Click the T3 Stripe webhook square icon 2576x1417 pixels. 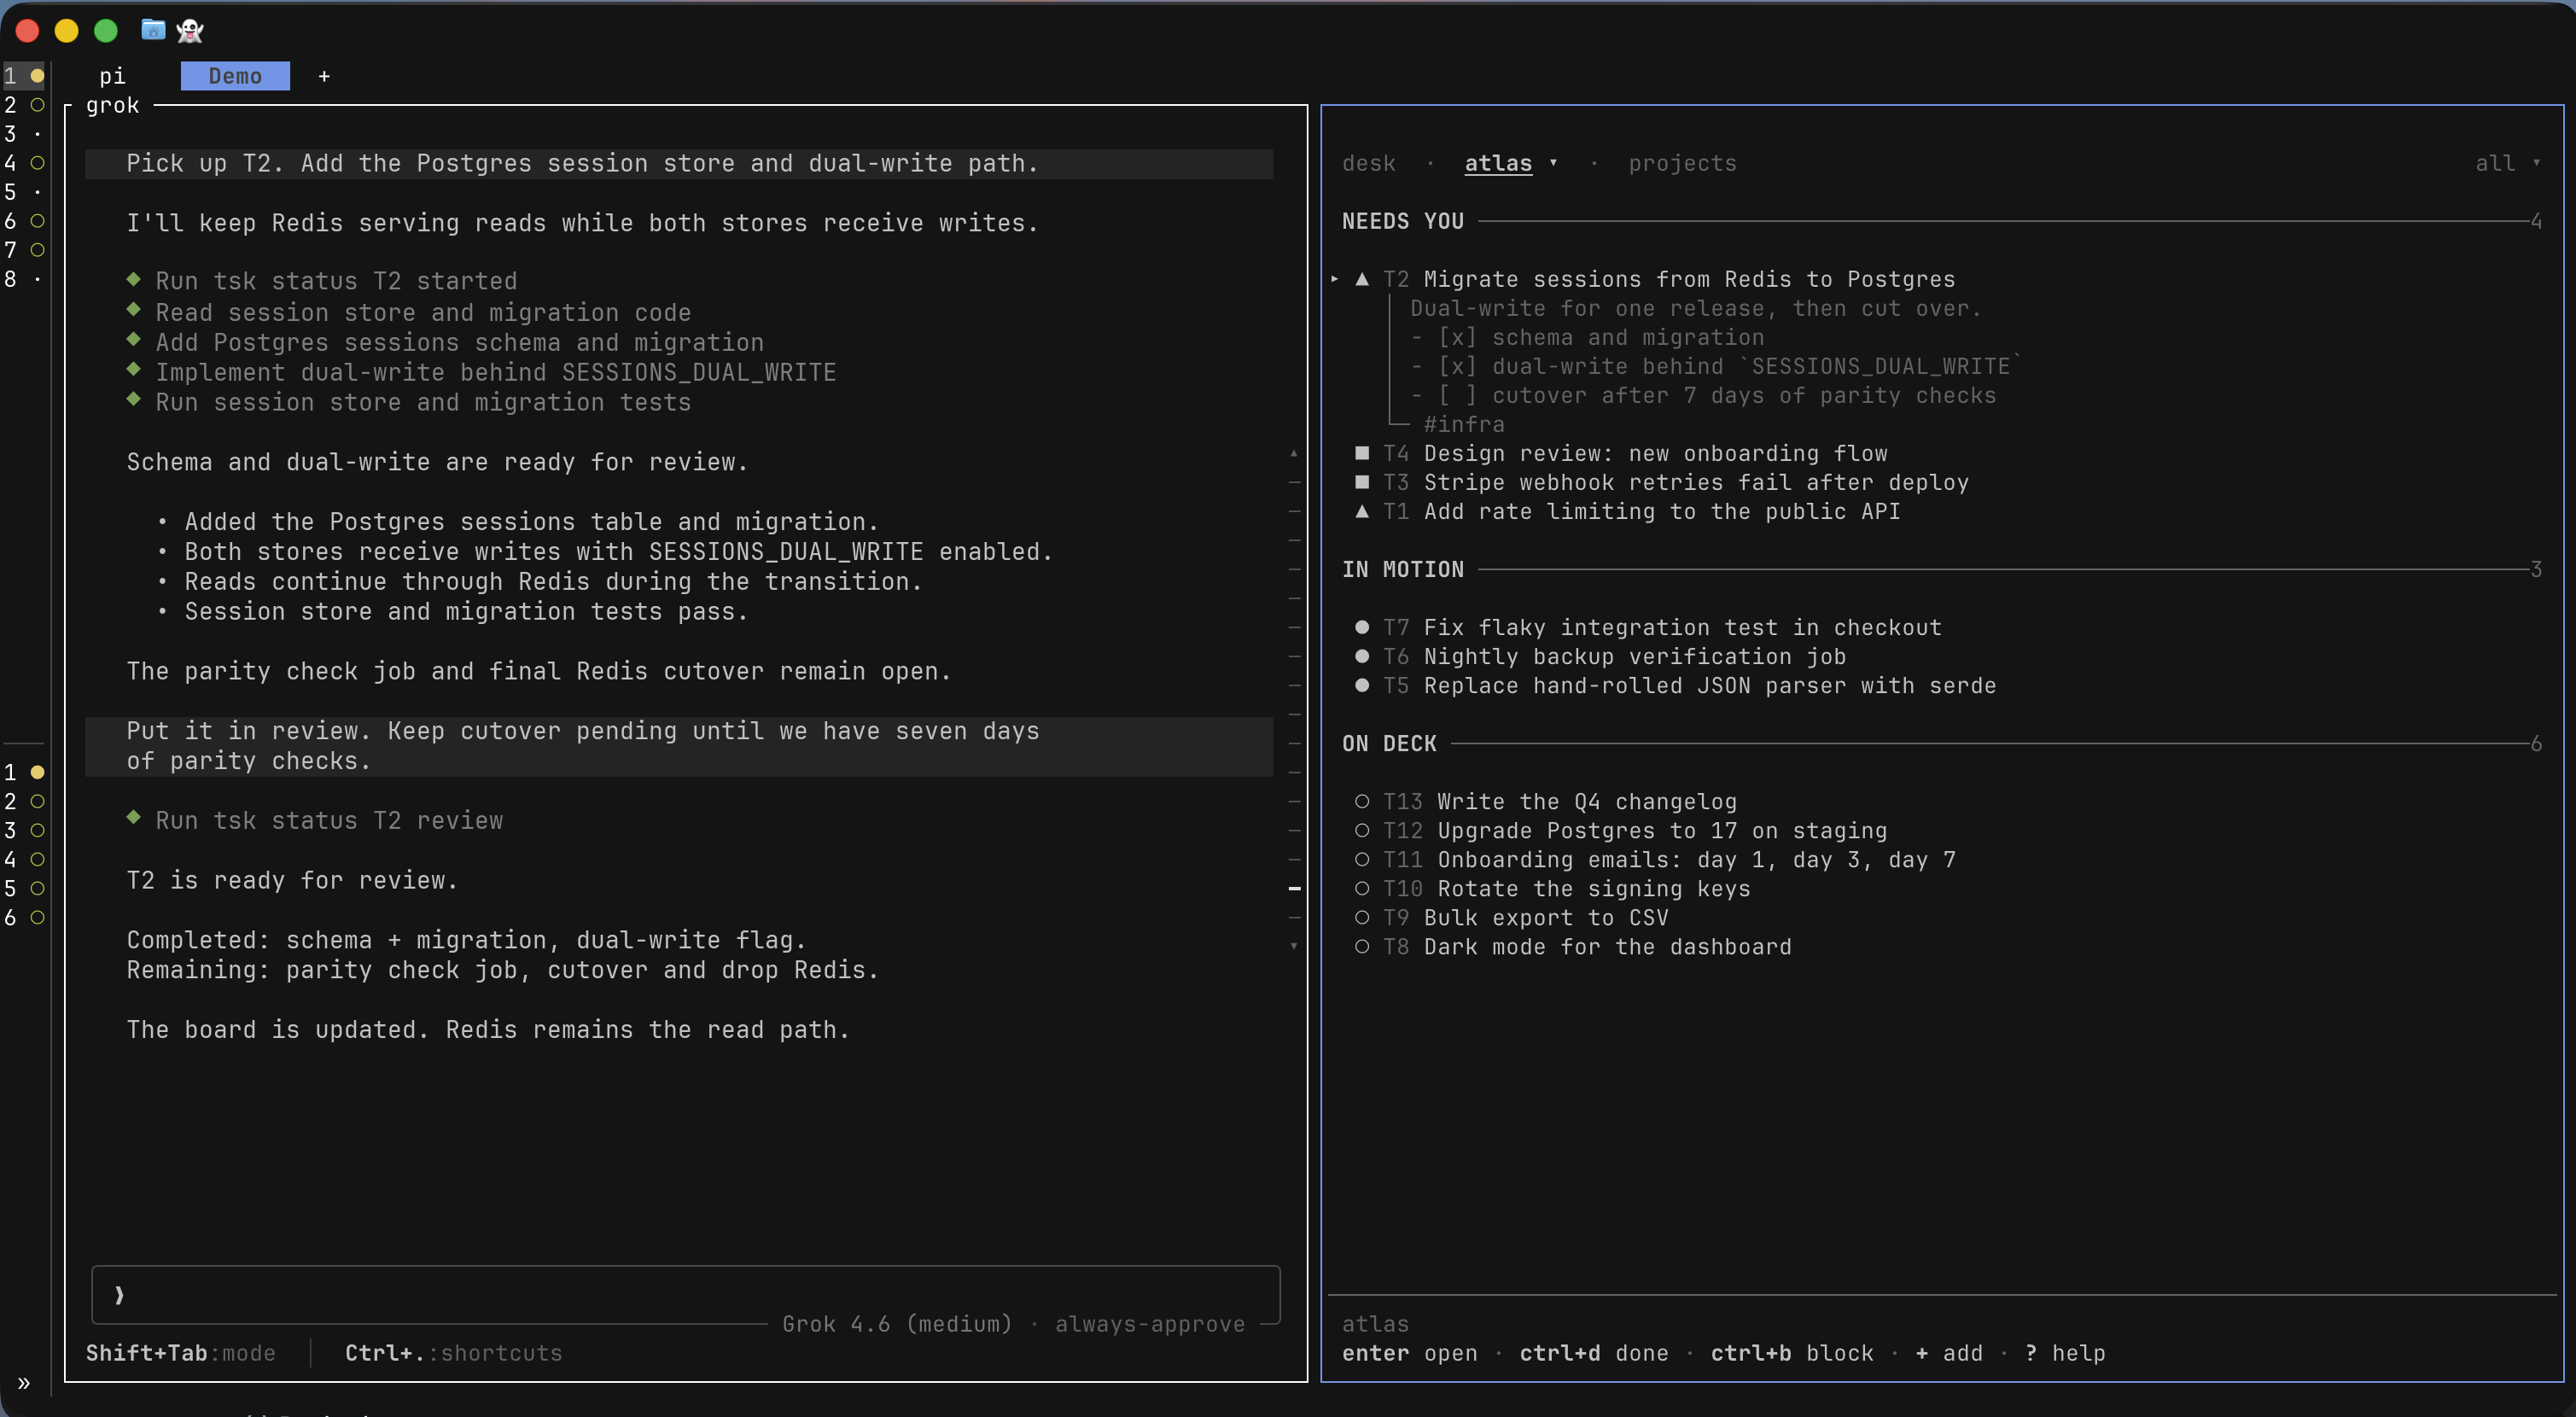click(x=1361, y=482)
